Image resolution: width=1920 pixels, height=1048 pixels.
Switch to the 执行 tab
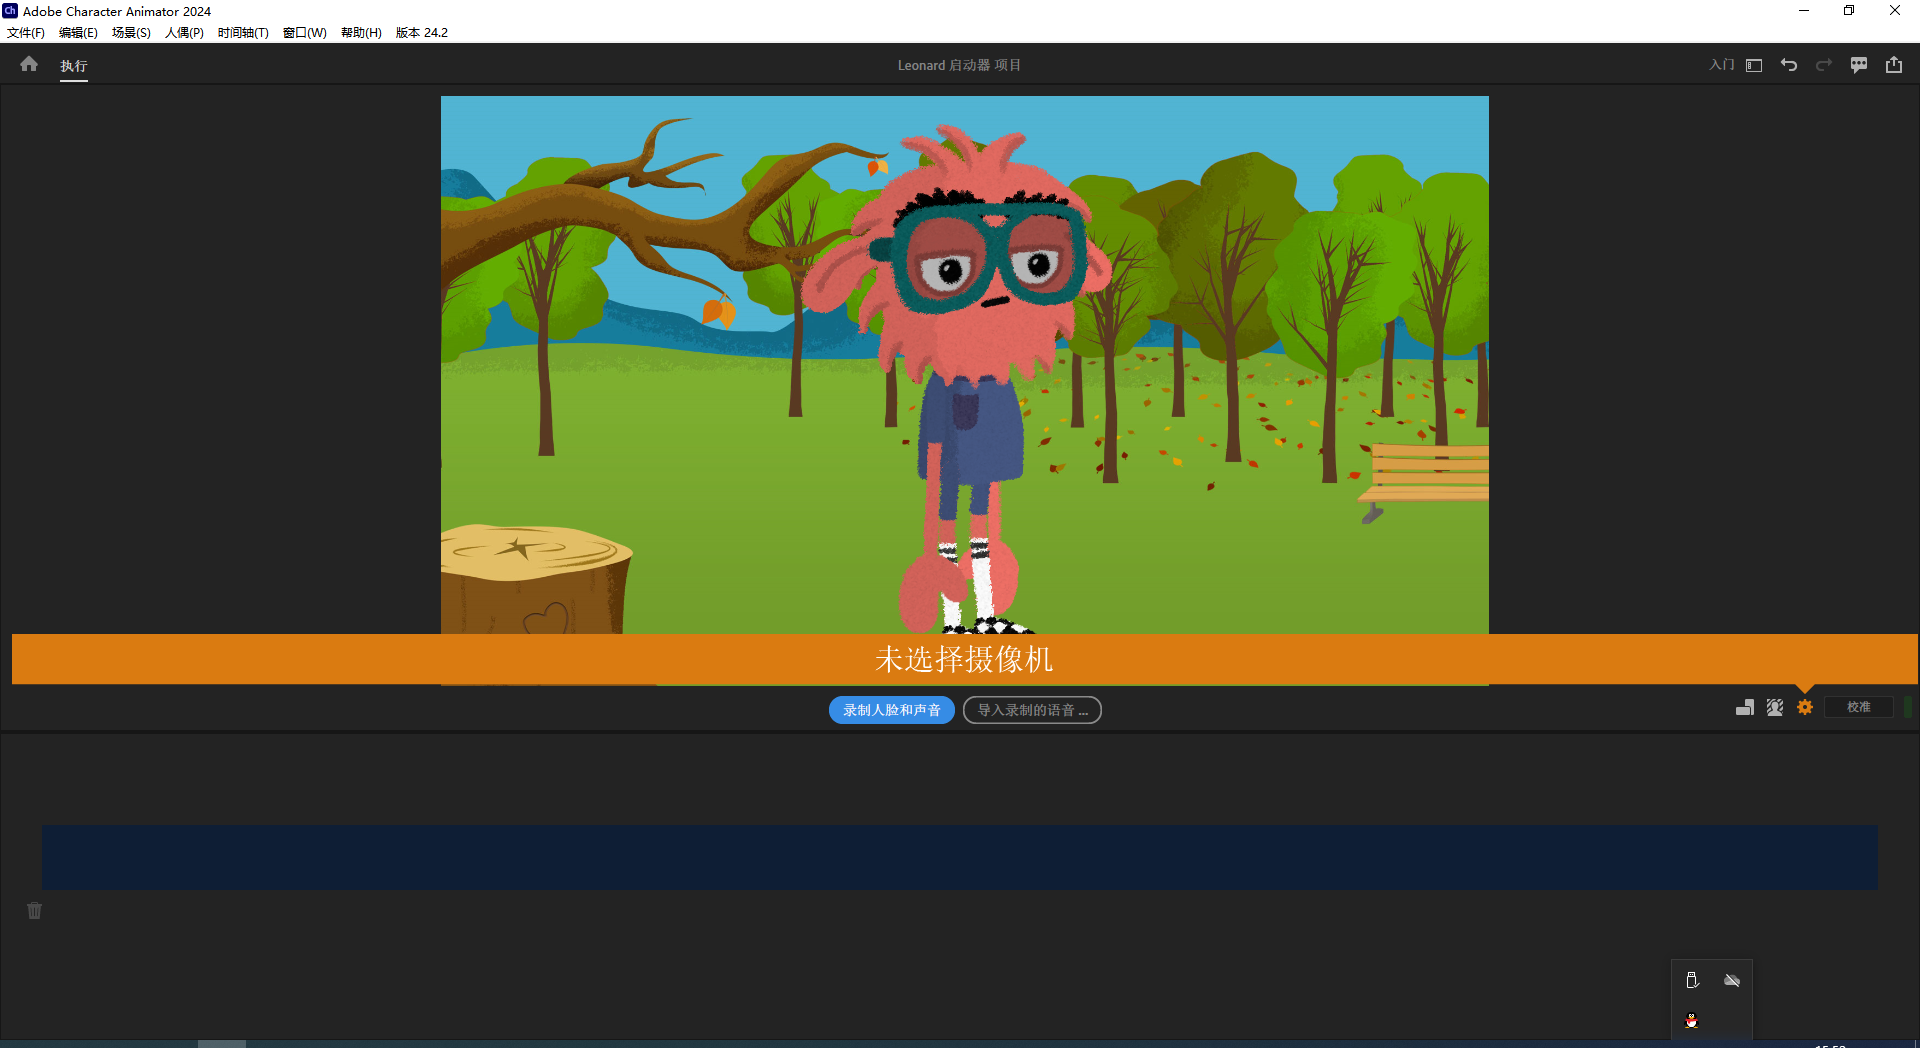tap(74, 66)
